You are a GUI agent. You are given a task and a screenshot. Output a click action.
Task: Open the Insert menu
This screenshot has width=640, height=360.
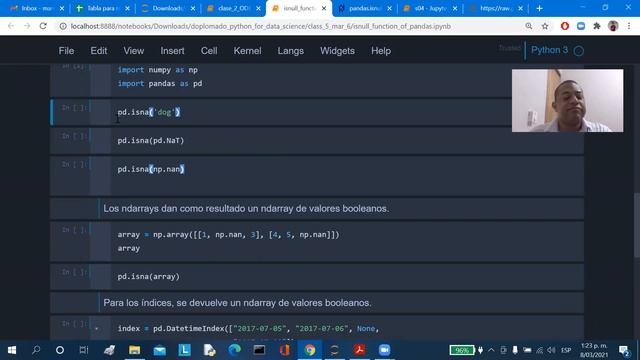point(172,51)
